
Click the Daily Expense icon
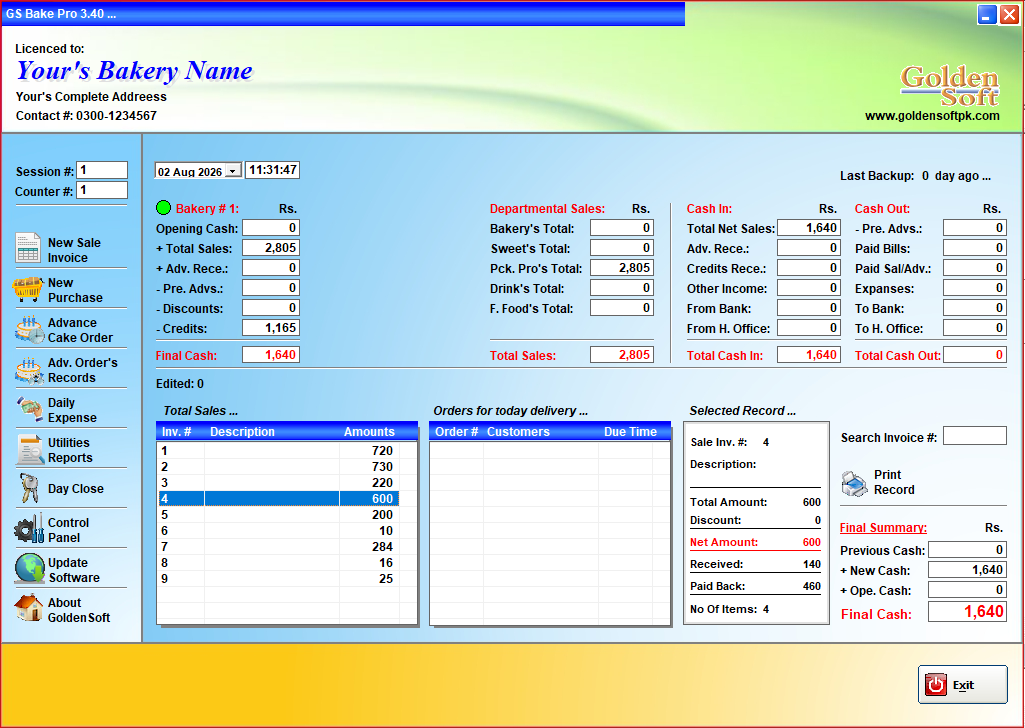29,409
